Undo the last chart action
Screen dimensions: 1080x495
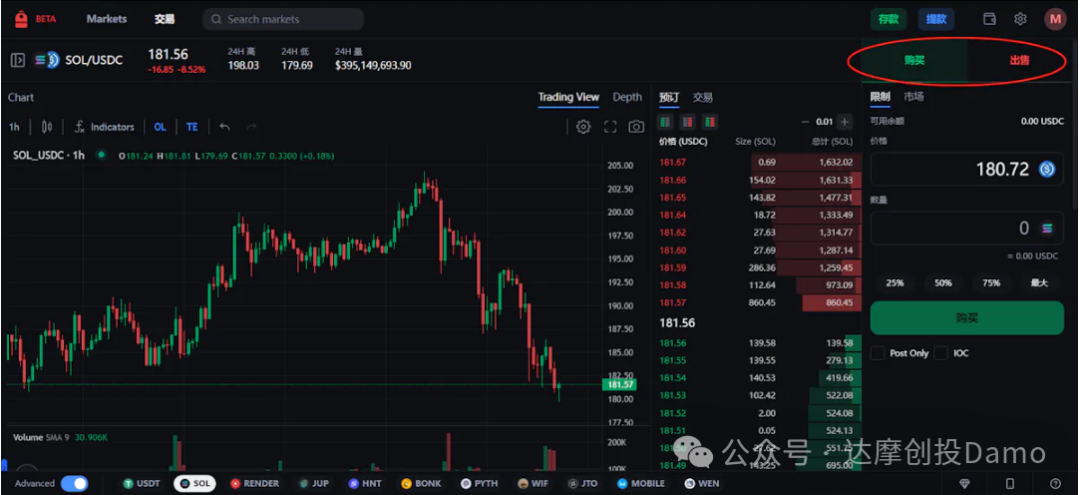point(225,127)
